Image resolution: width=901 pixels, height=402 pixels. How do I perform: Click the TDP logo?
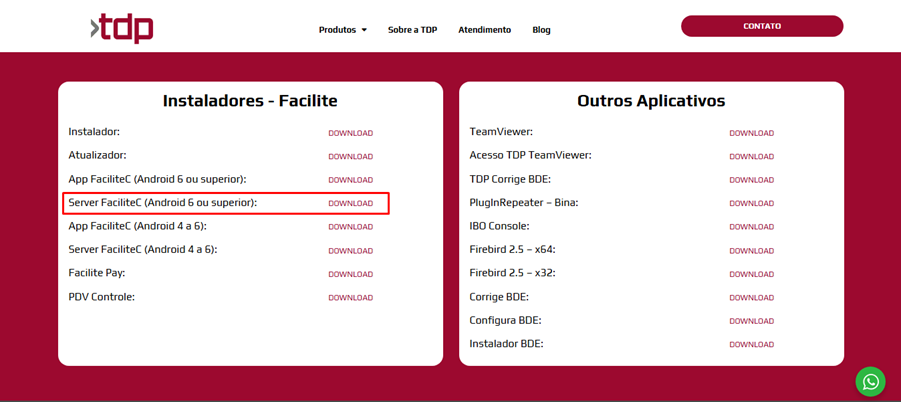122,28
